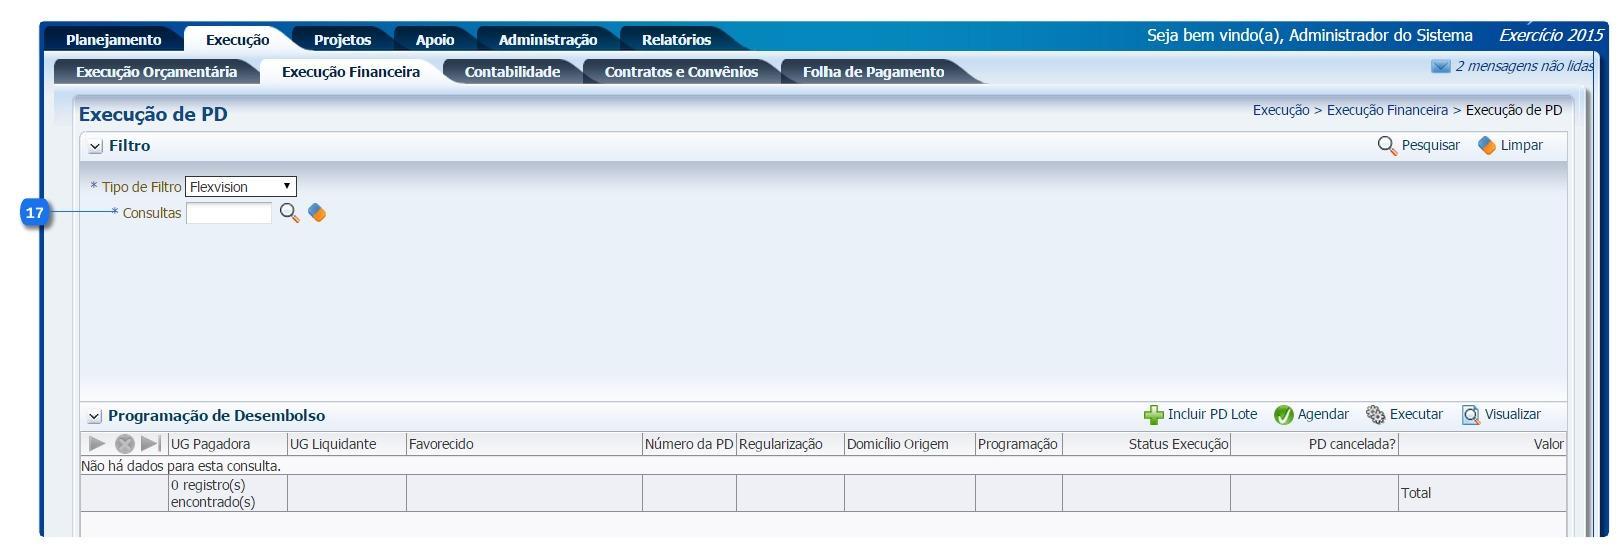Click the magnifier icon beside Consultas field
This screenshot has width=1623, height=553.
tap(289, 213)
